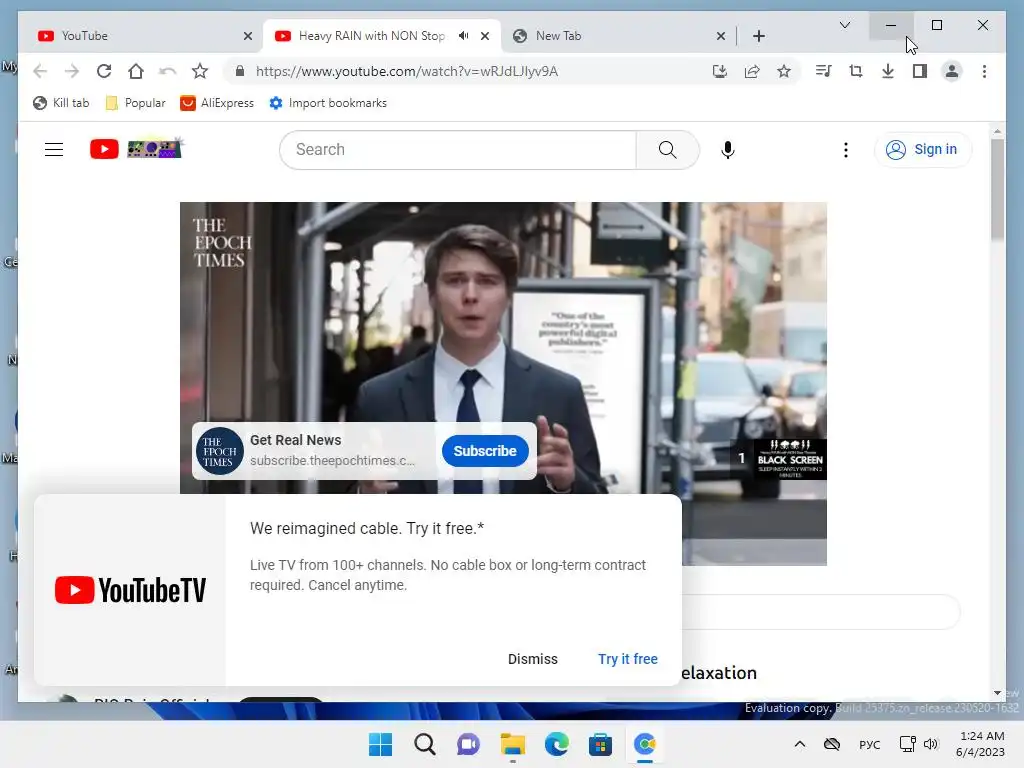Mute the Heavy RAIN tab audio
1024x768 pixels.
pos(463,35)
